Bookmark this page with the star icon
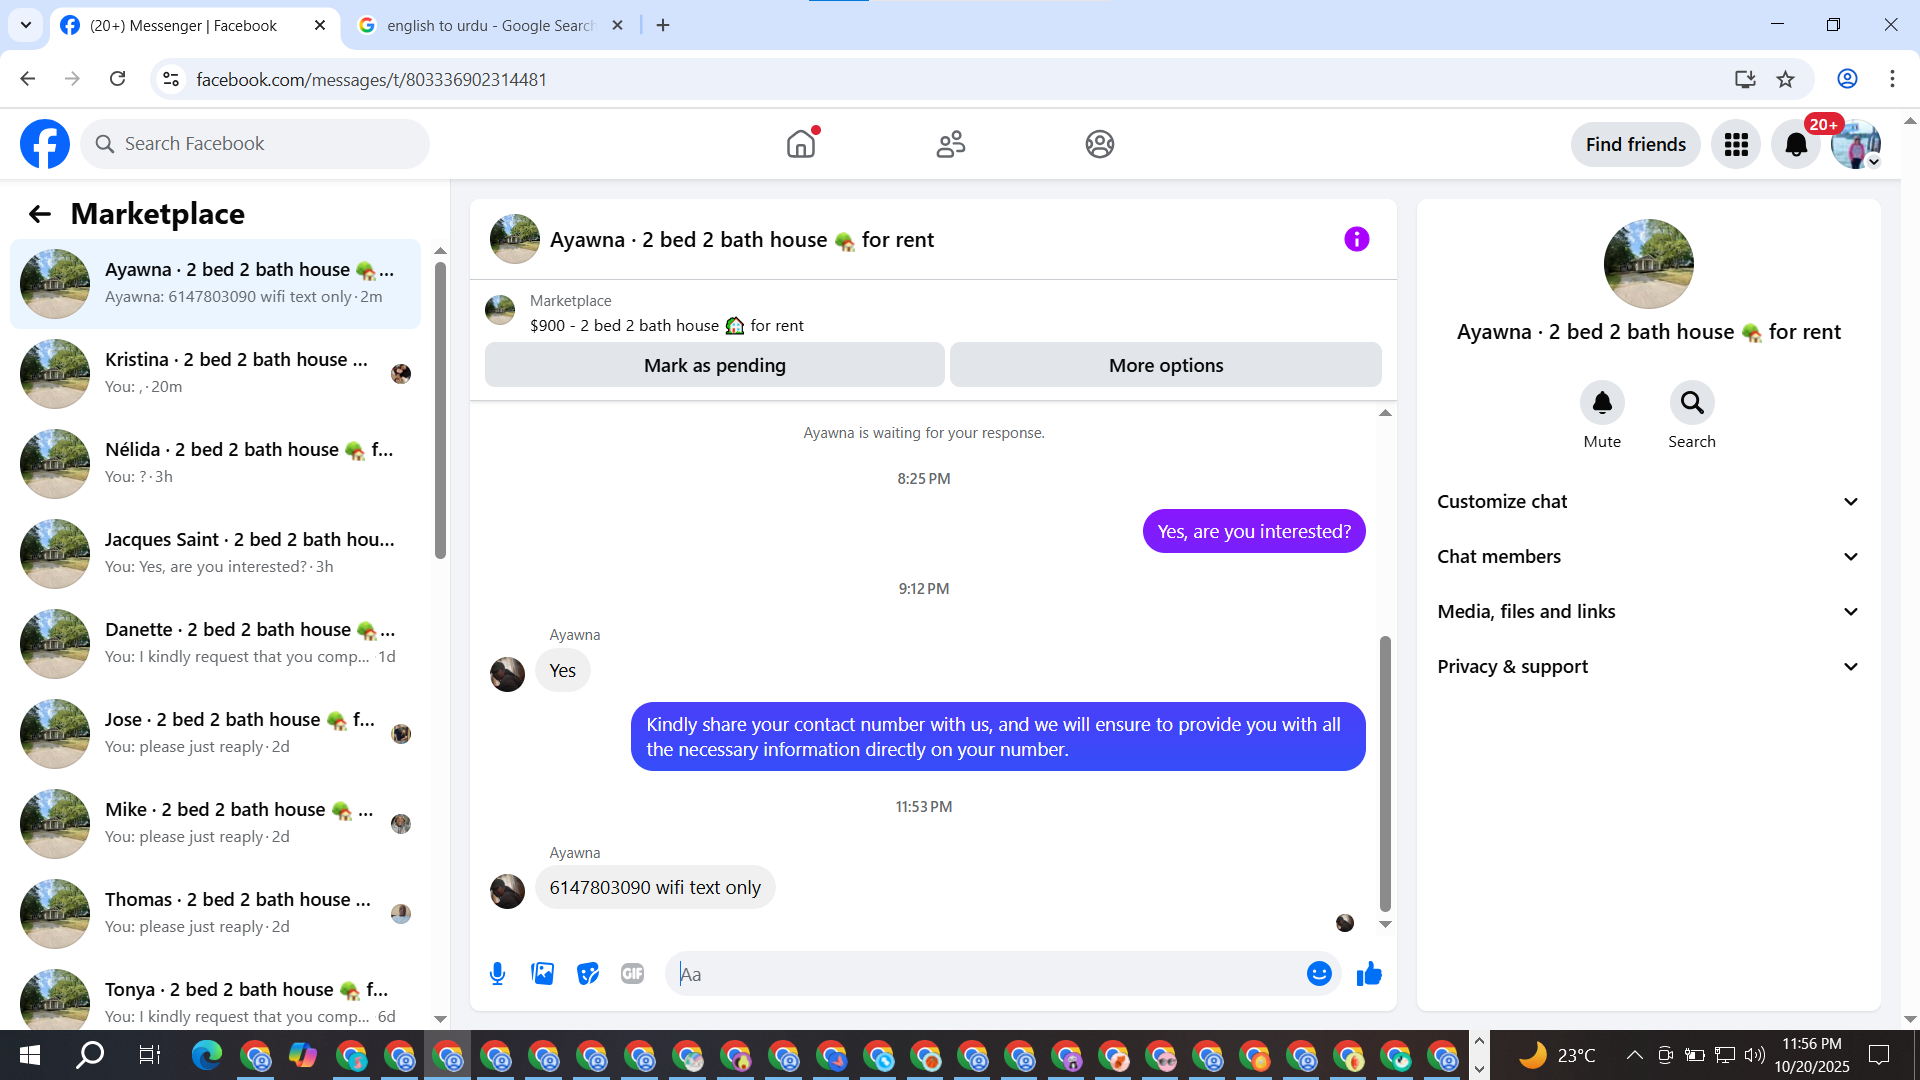 (1785, 79)
